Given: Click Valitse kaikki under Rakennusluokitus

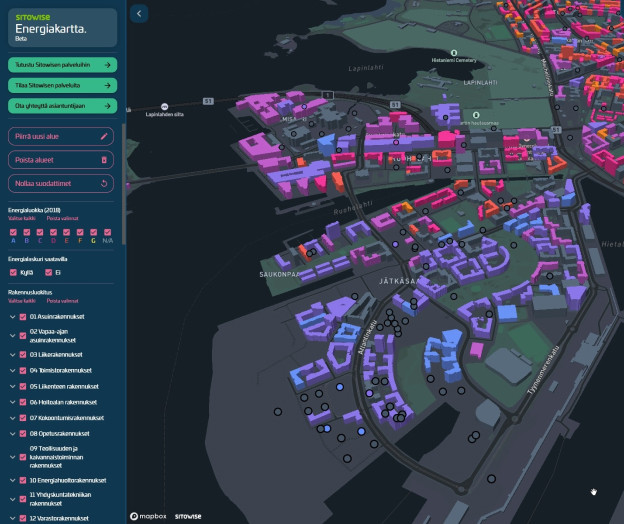Looking at the screenshot, I should 22,301.
